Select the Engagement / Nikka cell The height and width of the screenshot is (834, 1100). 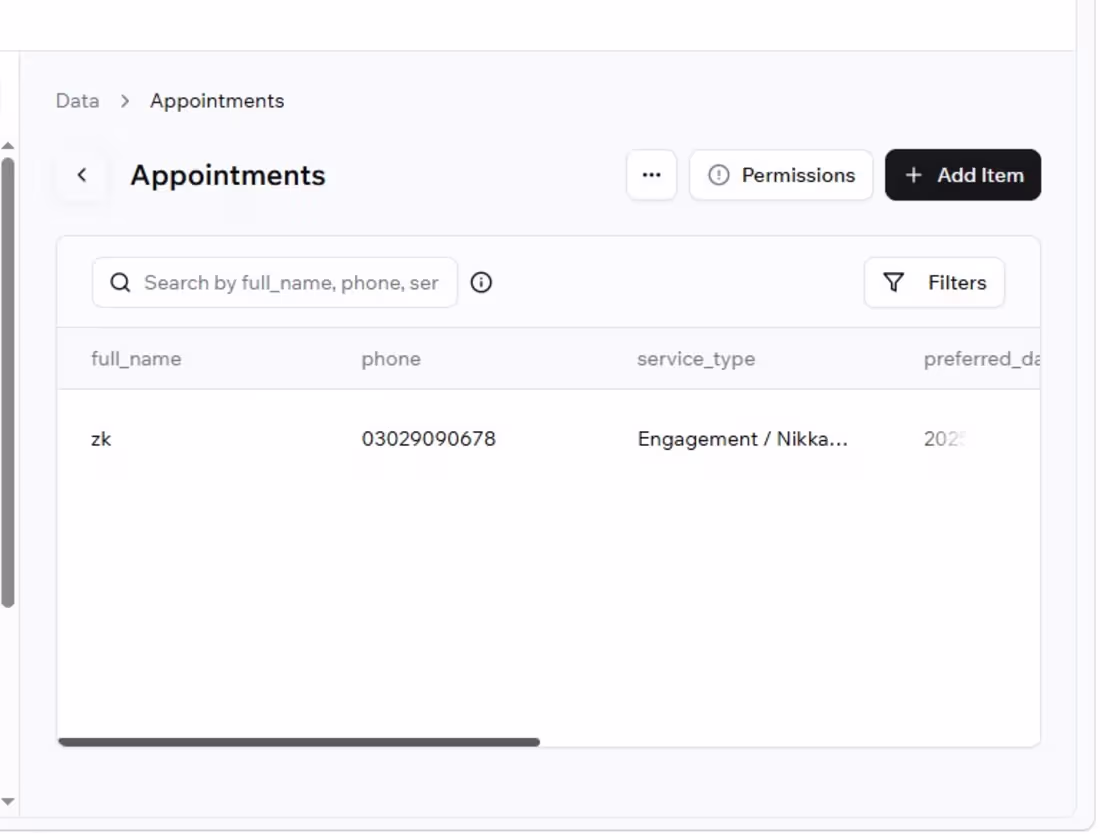[742, 439]
